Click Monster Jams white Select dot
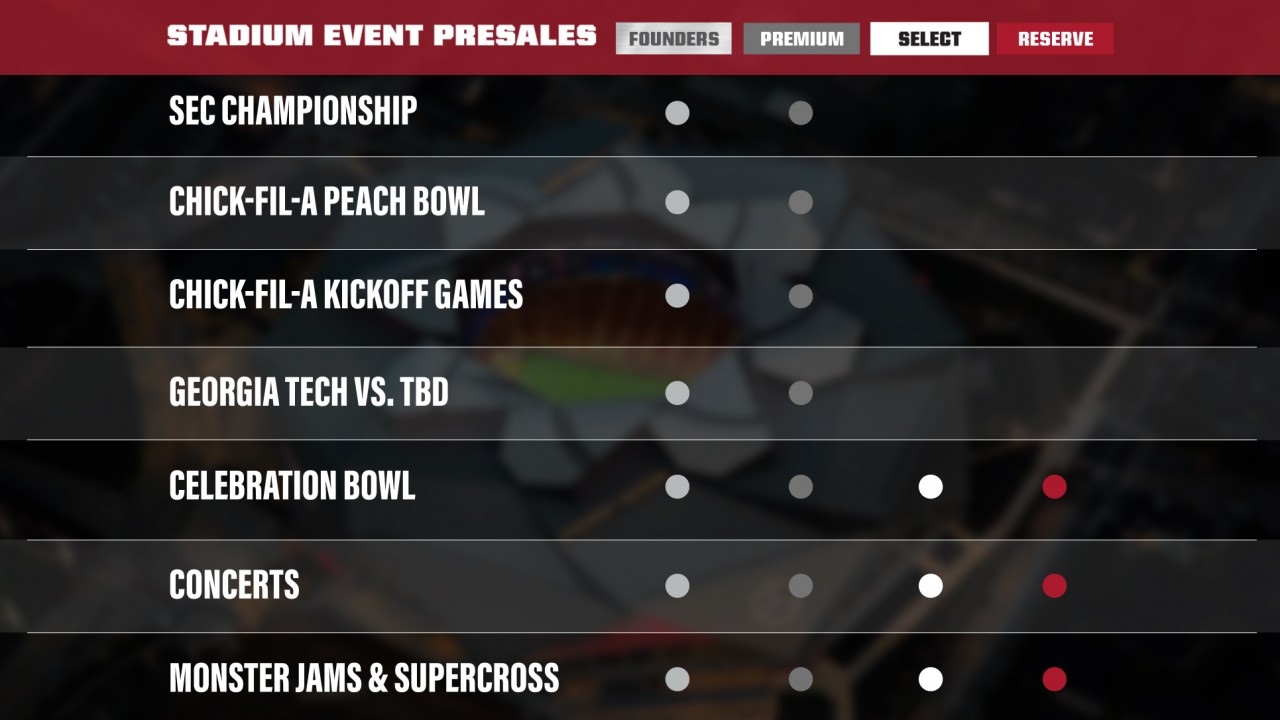 pyautogui.click(x=930, y=680)
